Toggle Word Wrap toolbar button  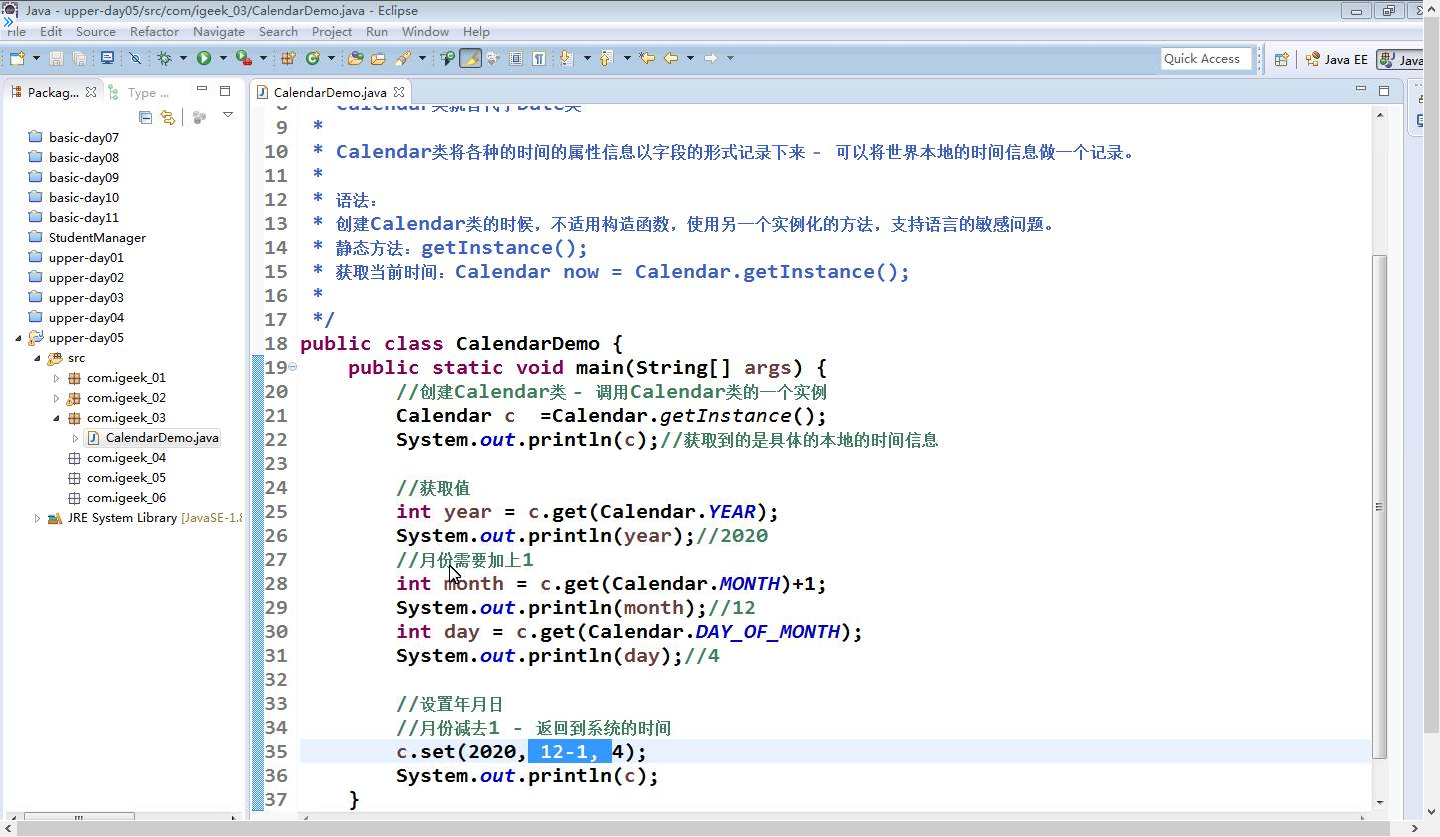[x=493, y=59]
